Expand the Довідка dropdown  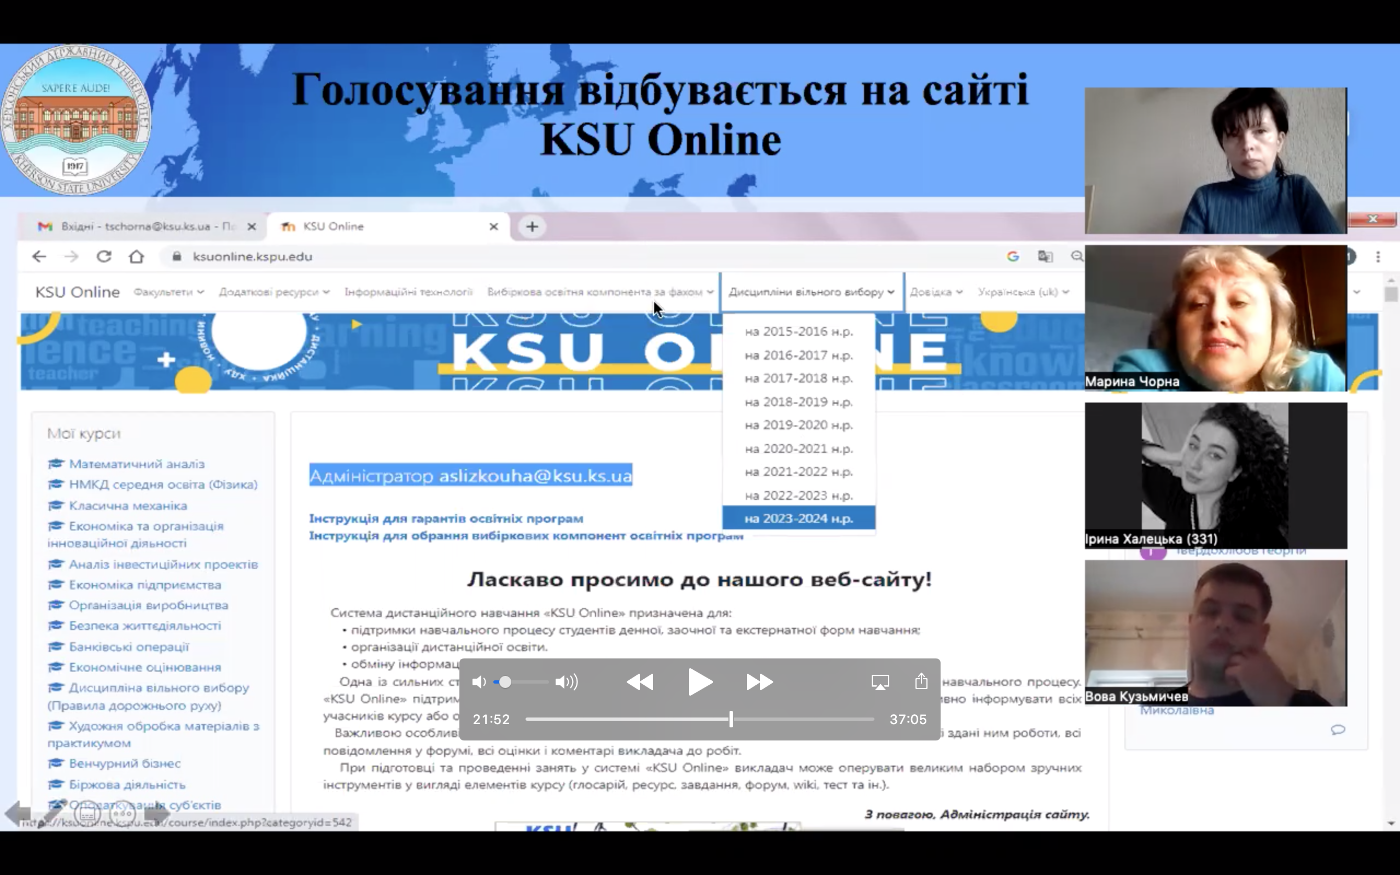pos(936,292)
